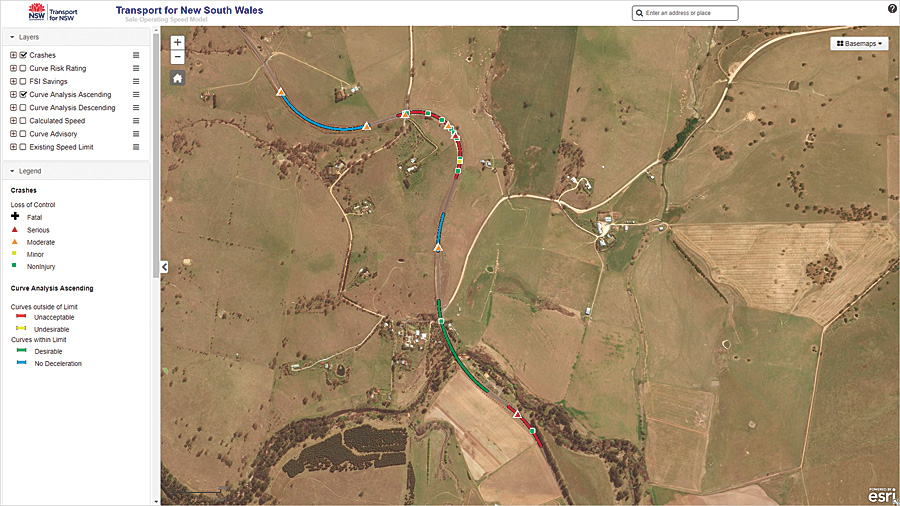The width and height of the screenshot is (900, 506).
Task: Zoom out of the map
Action: pos(177,57)
